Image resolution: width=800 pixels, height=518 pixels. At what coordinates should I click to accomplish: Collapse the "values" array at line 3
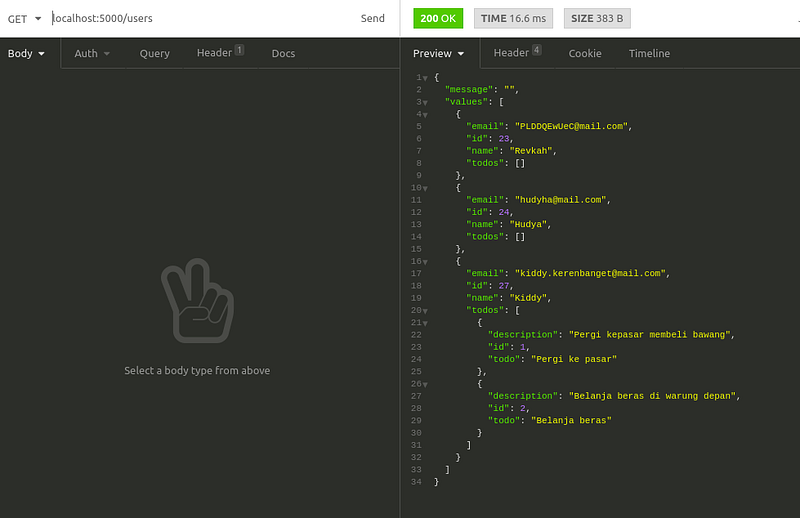tap(425, 103)
